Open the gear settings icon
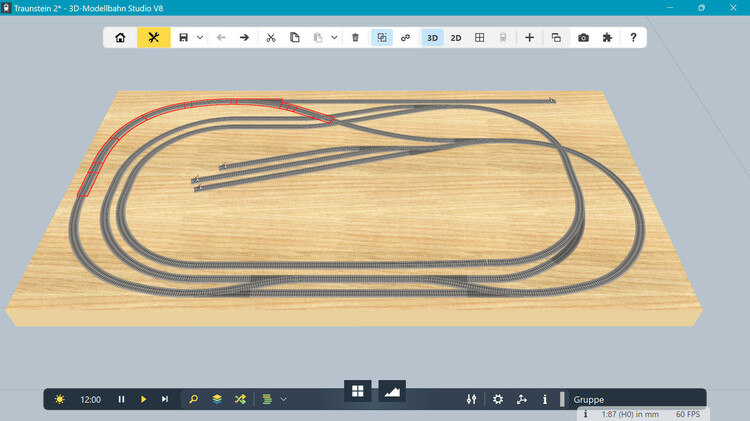This screenshot has height=421, width=750. (498, 399)
